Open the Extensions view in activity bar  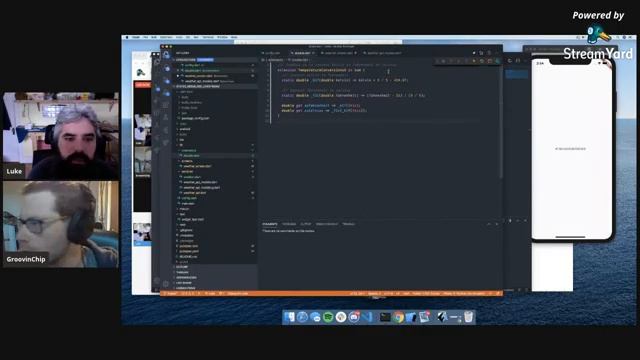coord(165,105)
